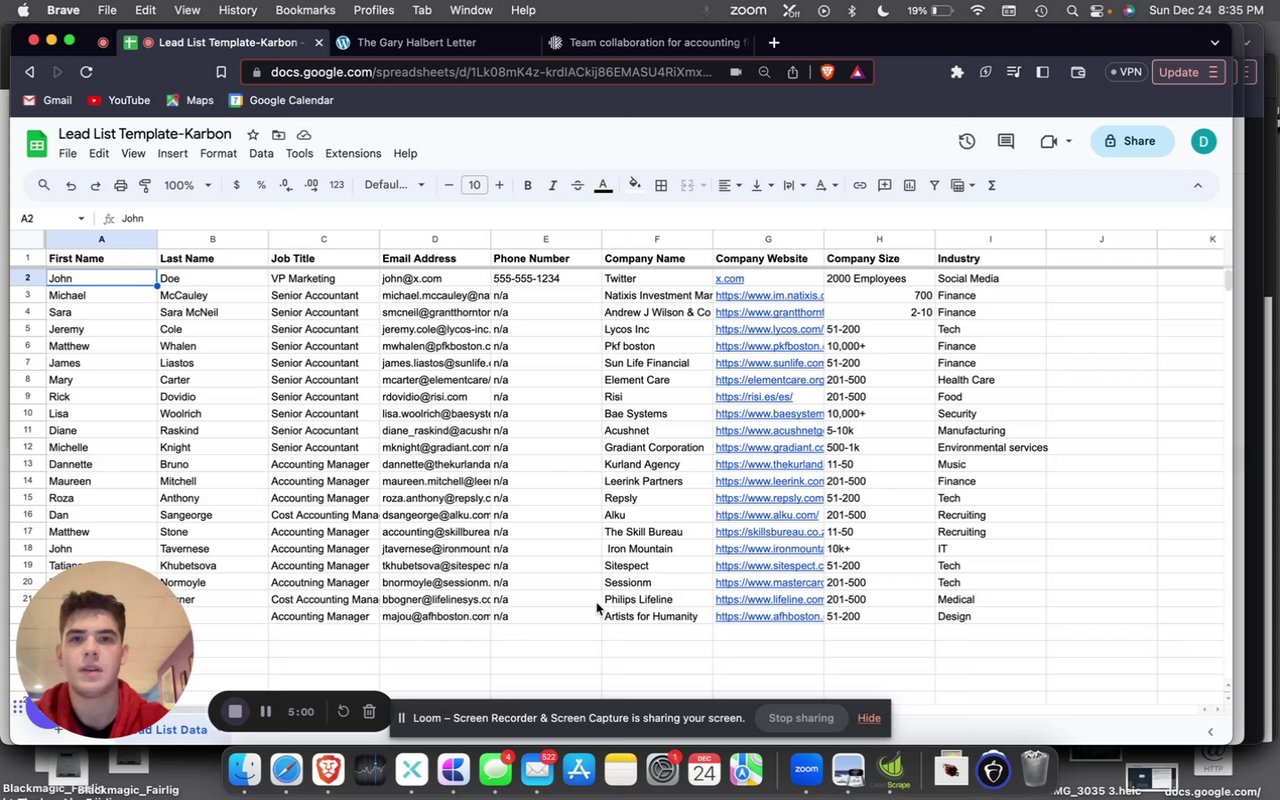Open the Insert menu in Sheets

(172, 154)
